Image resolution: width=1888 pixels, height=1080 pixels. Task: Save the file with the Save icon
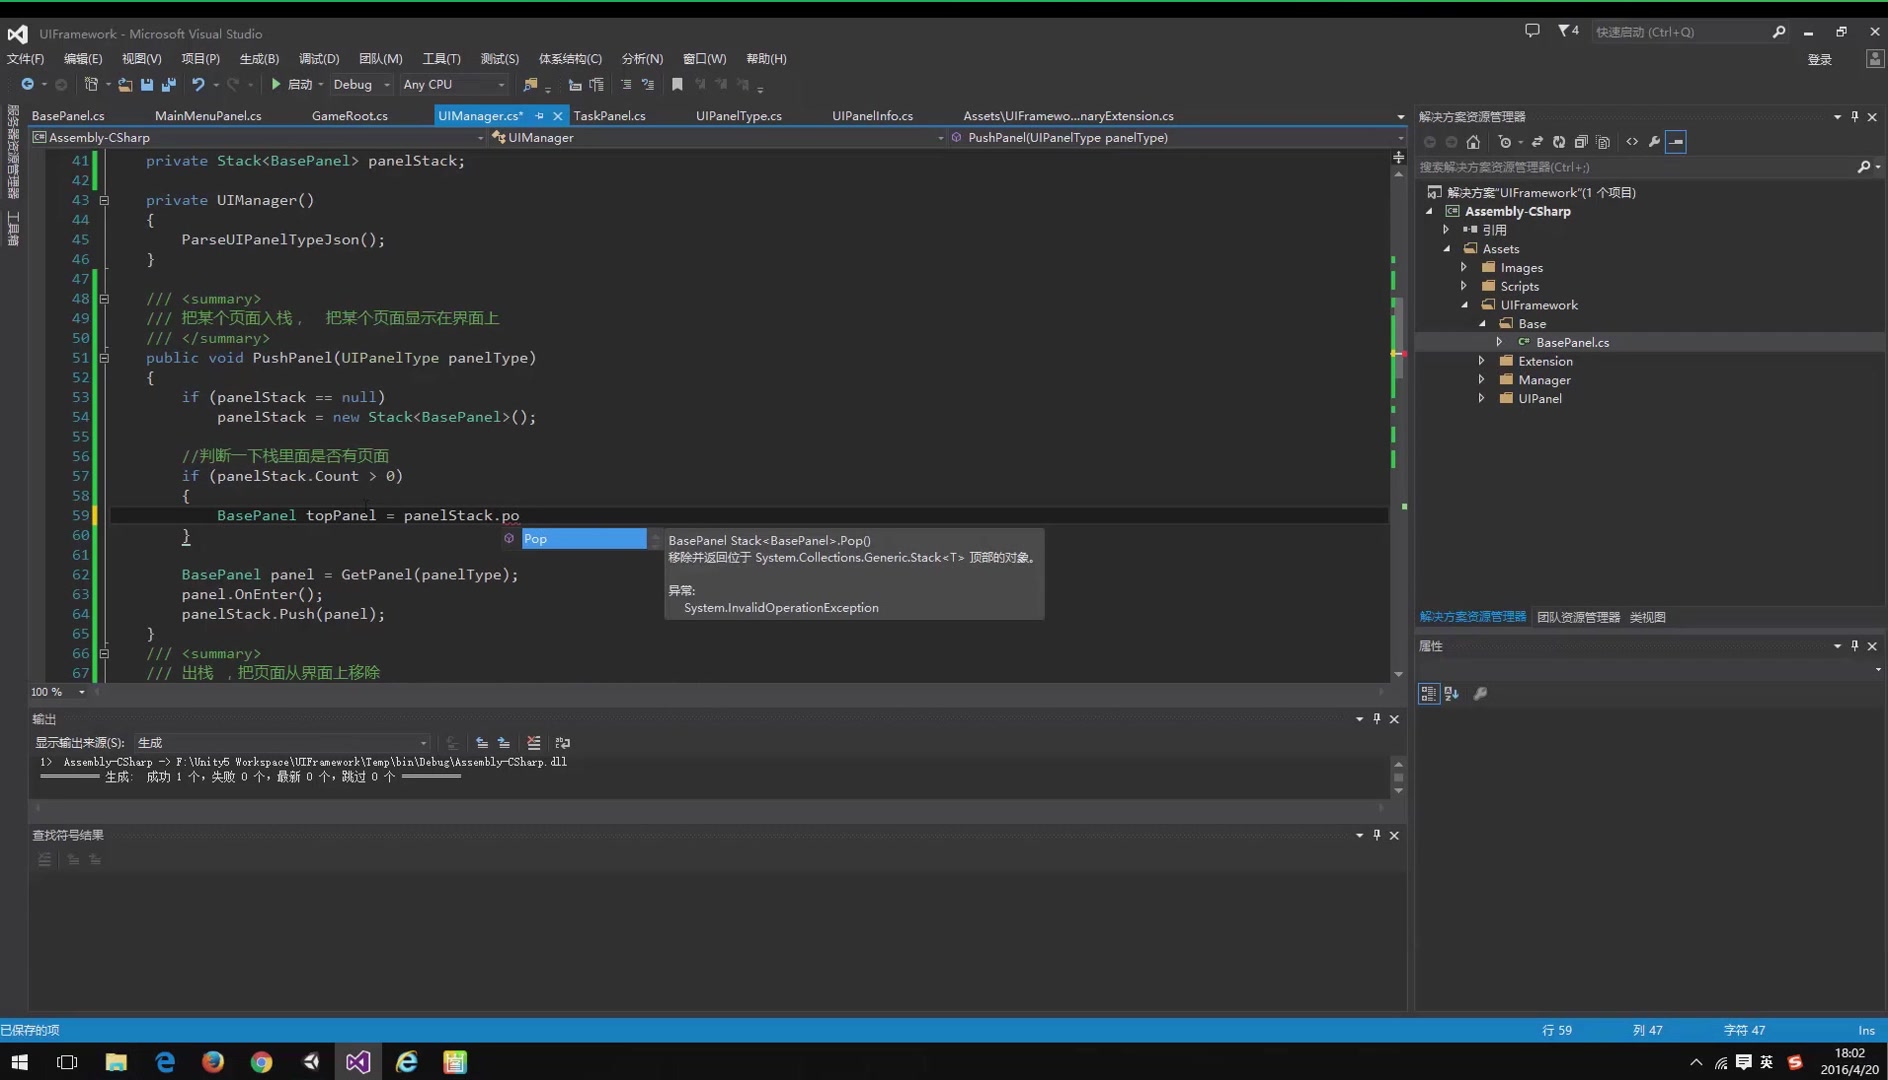[x=147, y=85]
